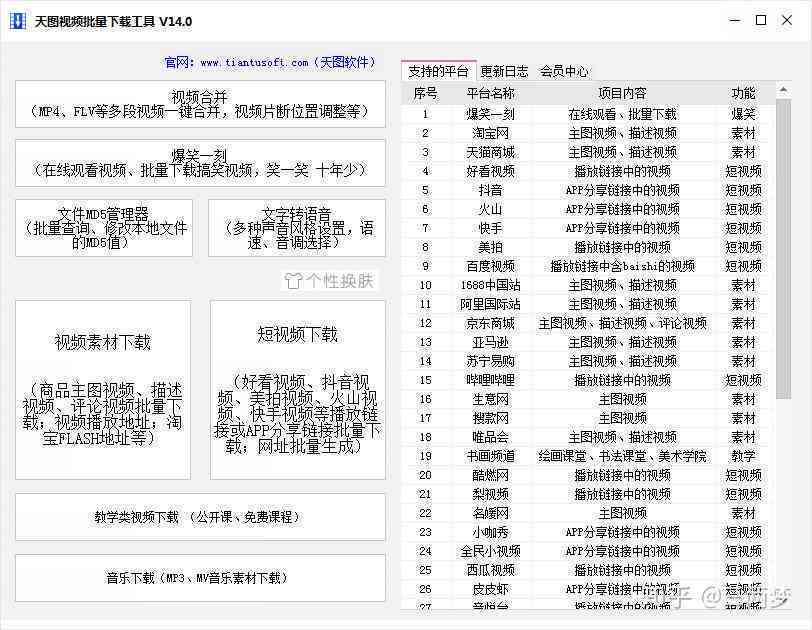Click 播放链接中含baishi的视频 cell
Screen dimensions: 812x630
coord(622,266)
